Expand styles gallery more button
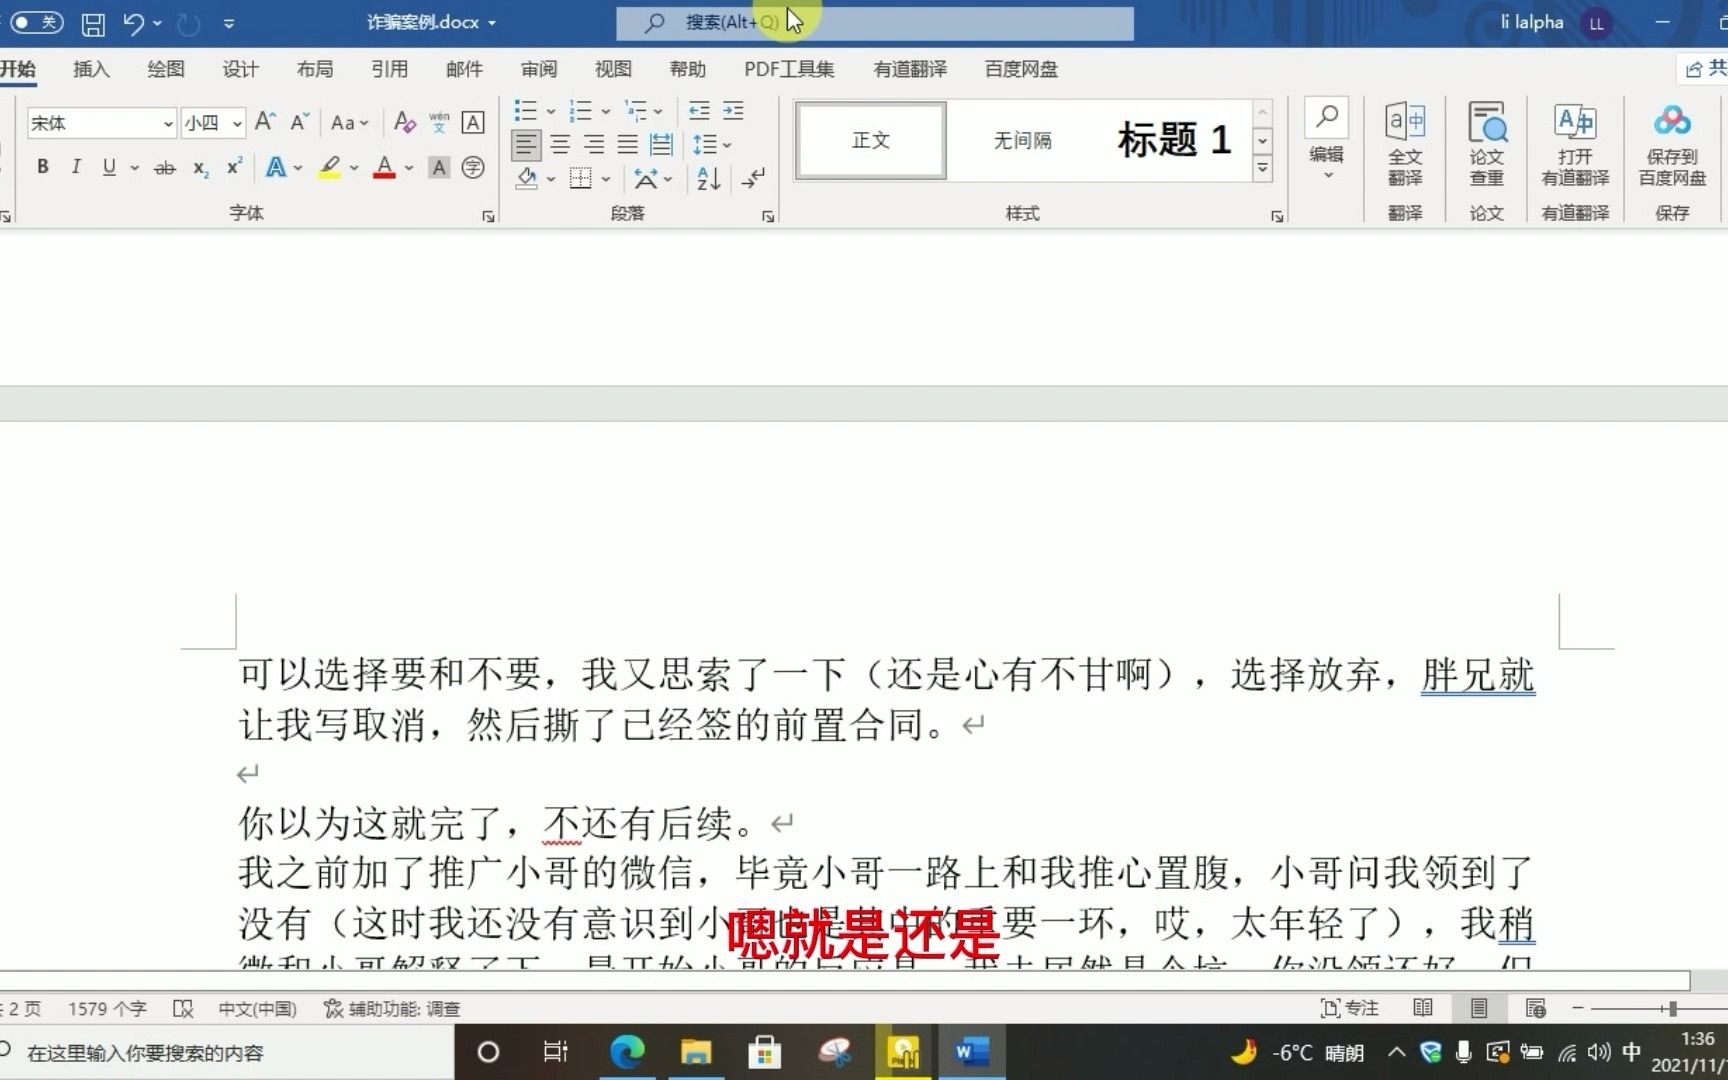The height and width of the screenshot is (1080, 1728). pyautogui.click(x=1263, y=169)
